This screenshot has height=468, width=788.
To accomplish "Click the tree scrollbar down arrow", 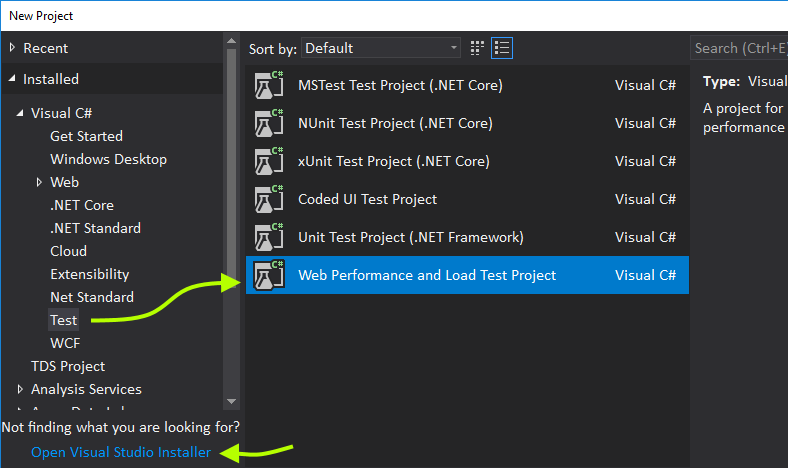I will (x=232, y=401).
